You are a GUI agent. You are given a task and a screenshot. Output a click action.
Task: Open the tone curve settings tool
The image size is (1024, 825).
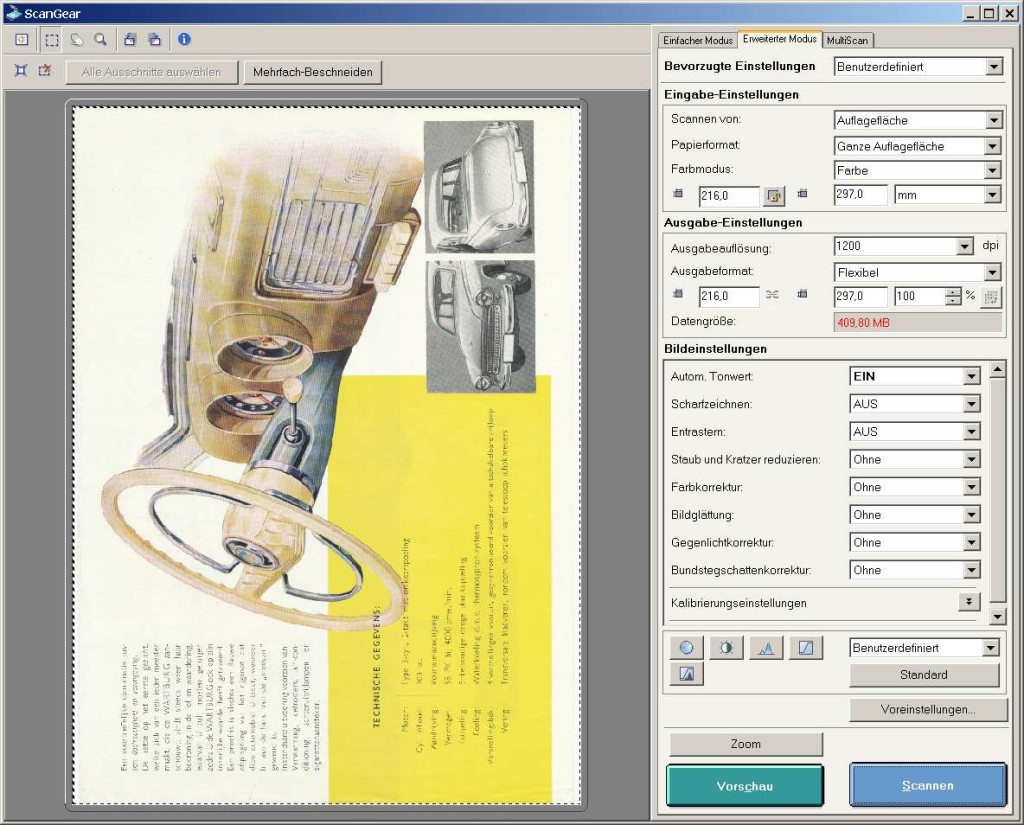(806, 647)
